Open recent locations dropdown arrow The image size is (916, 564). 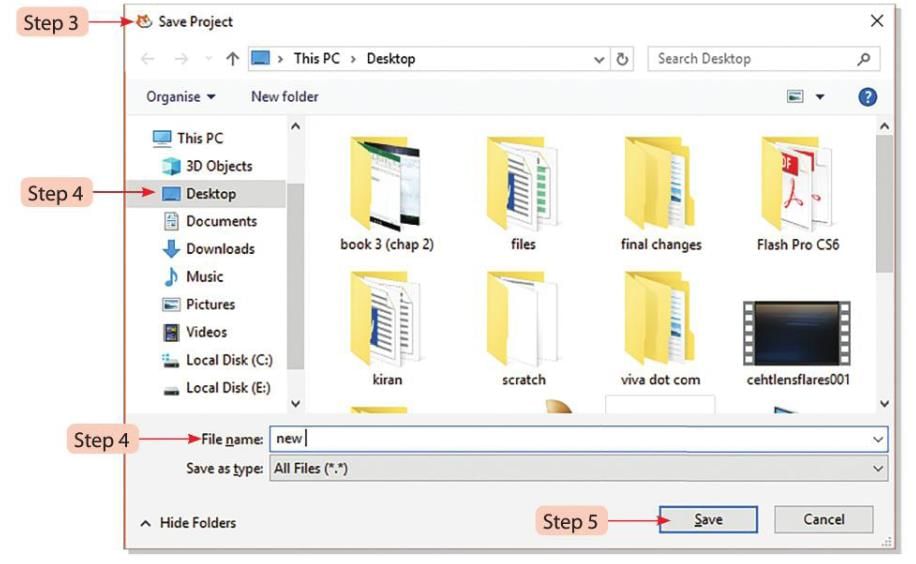click(x=209, y=58)
